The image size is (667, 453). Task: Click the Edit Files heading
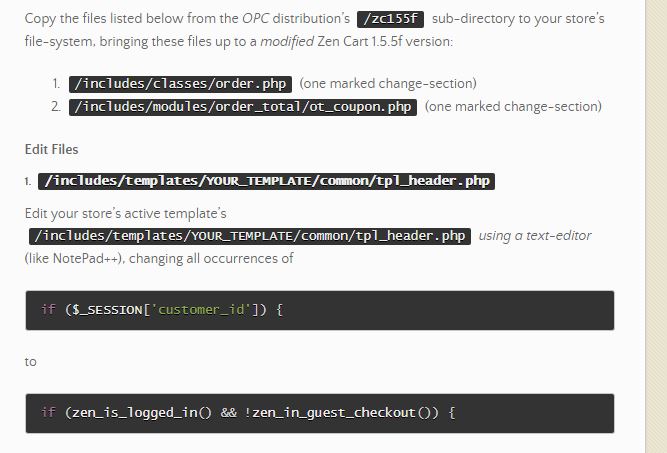click(51, 149)
